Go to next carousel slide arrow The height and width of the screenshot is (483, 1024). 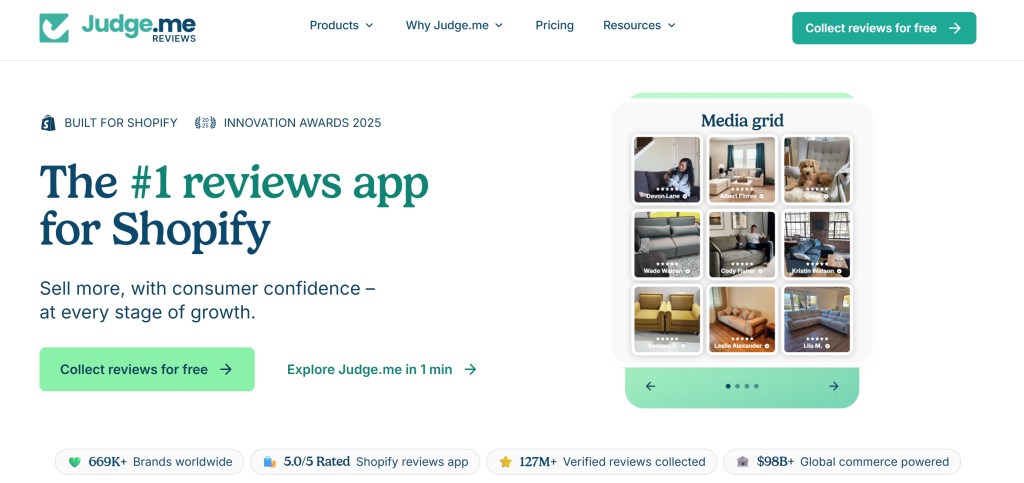click(833, 386)
